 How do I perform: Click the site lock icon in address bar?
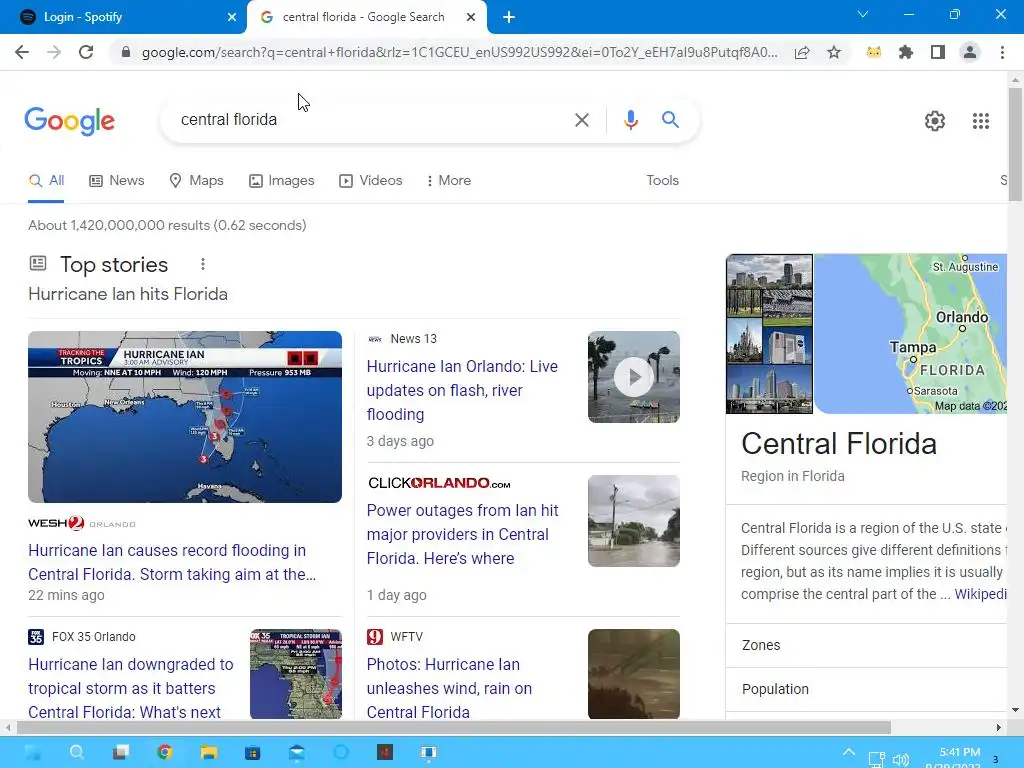pyautogui.click(x=126, y=52)
